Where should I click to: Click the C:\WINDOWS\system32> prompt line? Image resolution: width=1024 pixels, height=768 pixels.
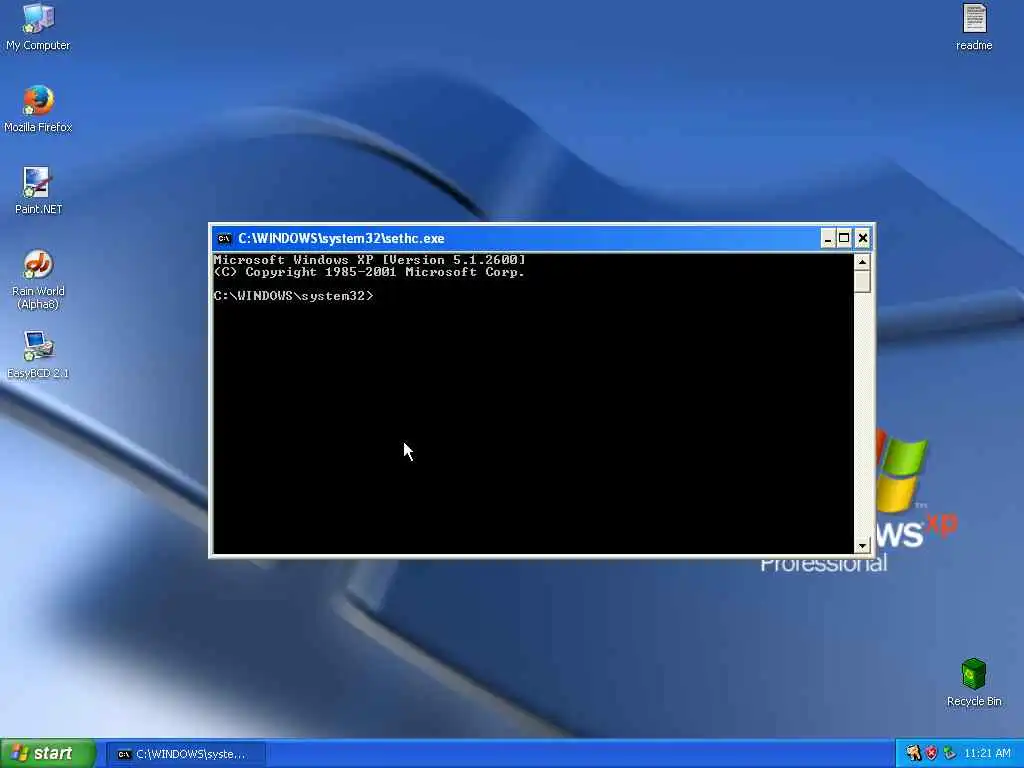(x=293, y=296)
